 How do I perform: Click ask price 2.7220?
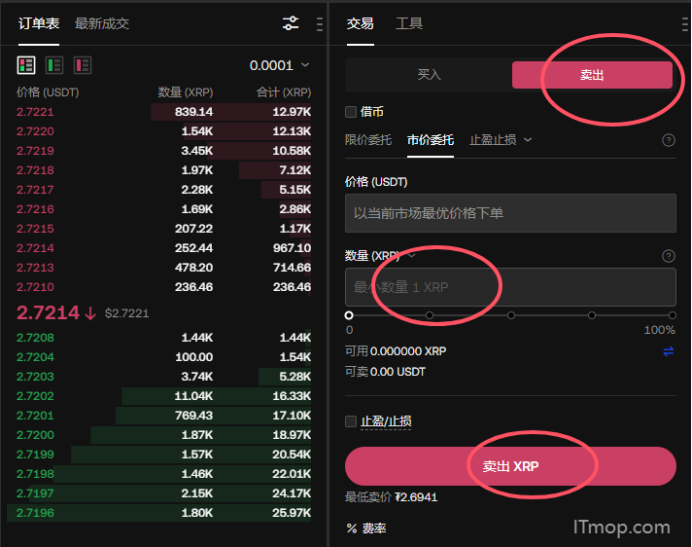point(35,132)
